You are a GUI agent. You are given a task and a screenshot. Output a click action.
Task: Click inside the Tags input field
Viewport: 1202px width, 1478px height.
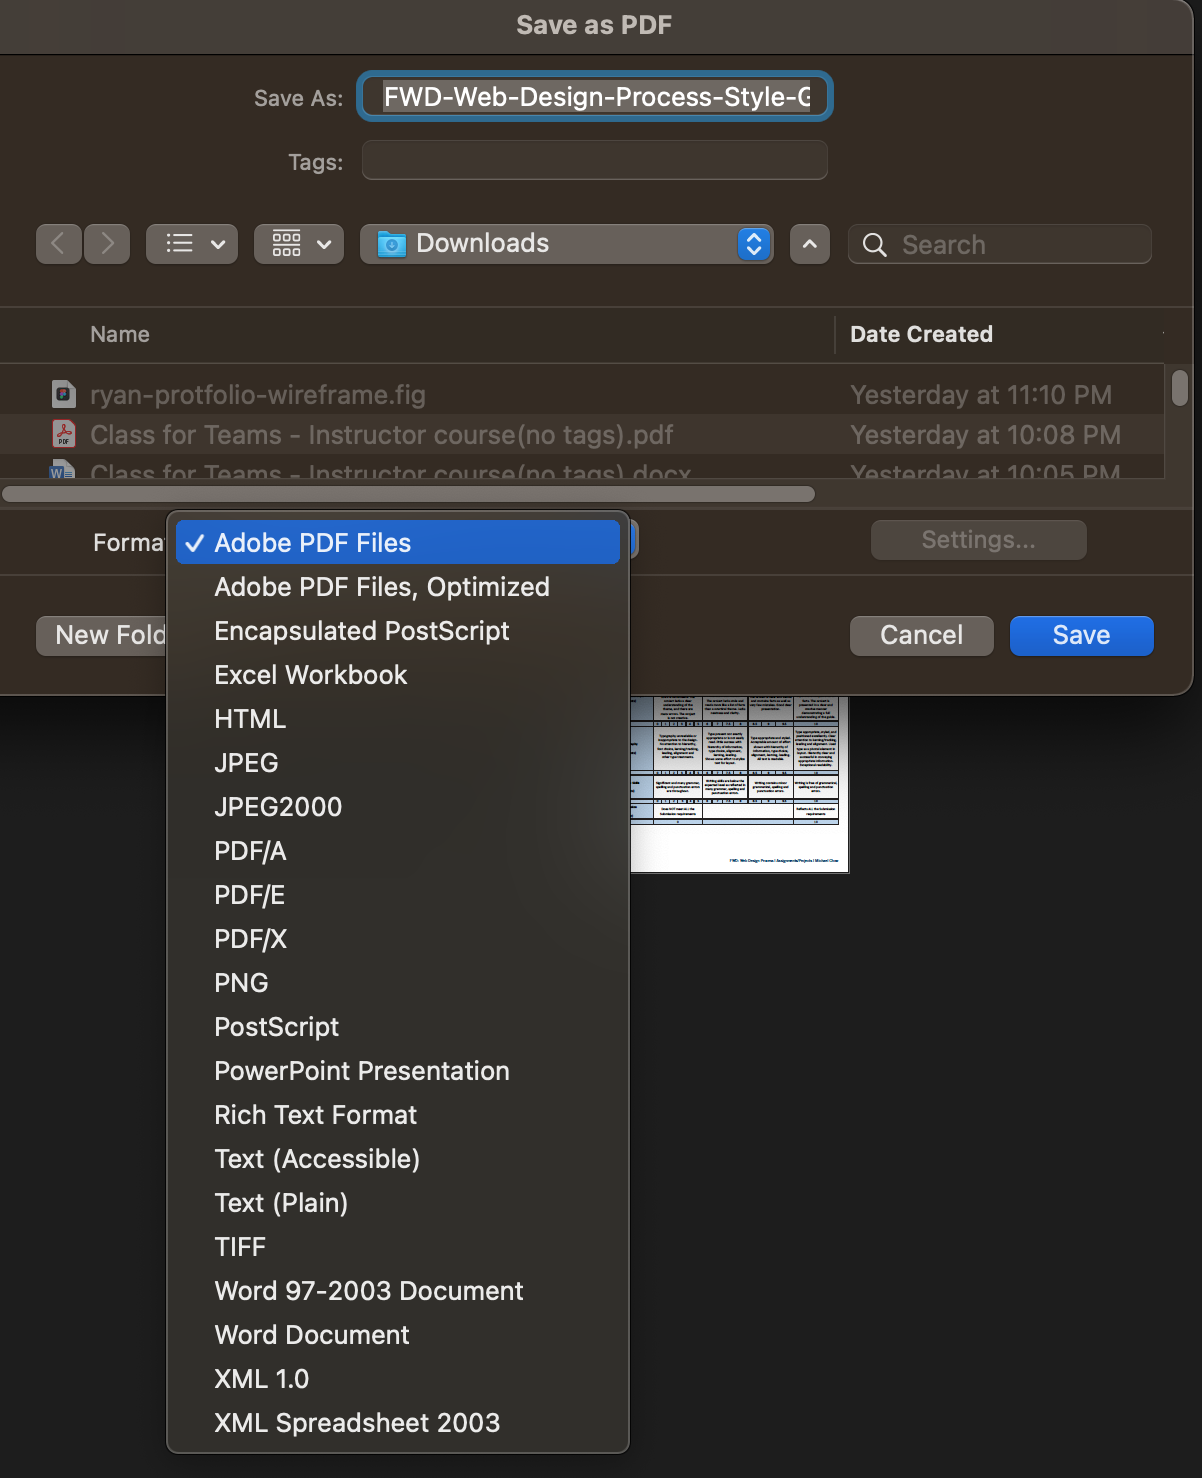(594, 160)
